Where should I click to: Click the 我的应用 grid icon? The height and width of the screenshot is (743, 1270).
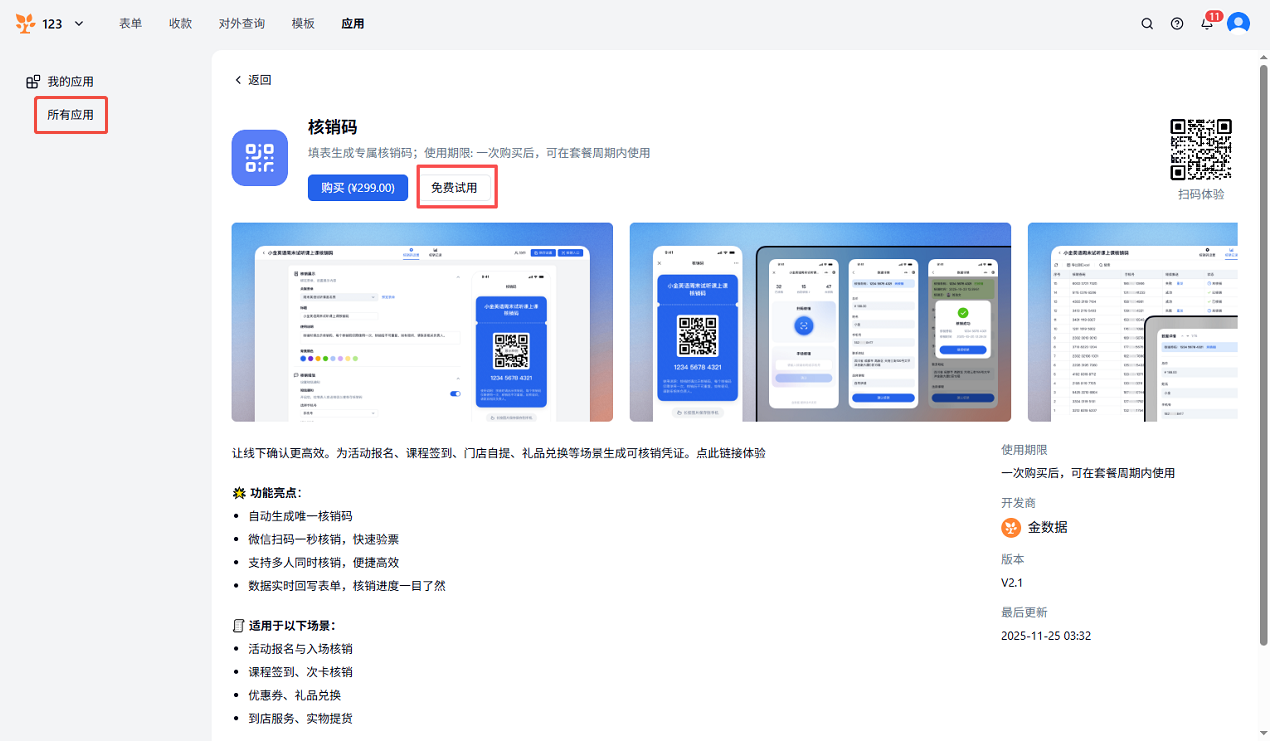click(33, 82)
